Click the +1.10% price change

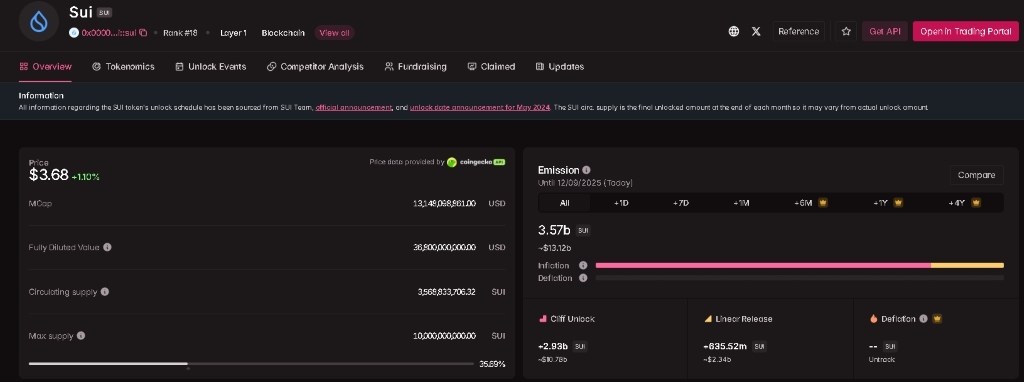pos(86,177)
